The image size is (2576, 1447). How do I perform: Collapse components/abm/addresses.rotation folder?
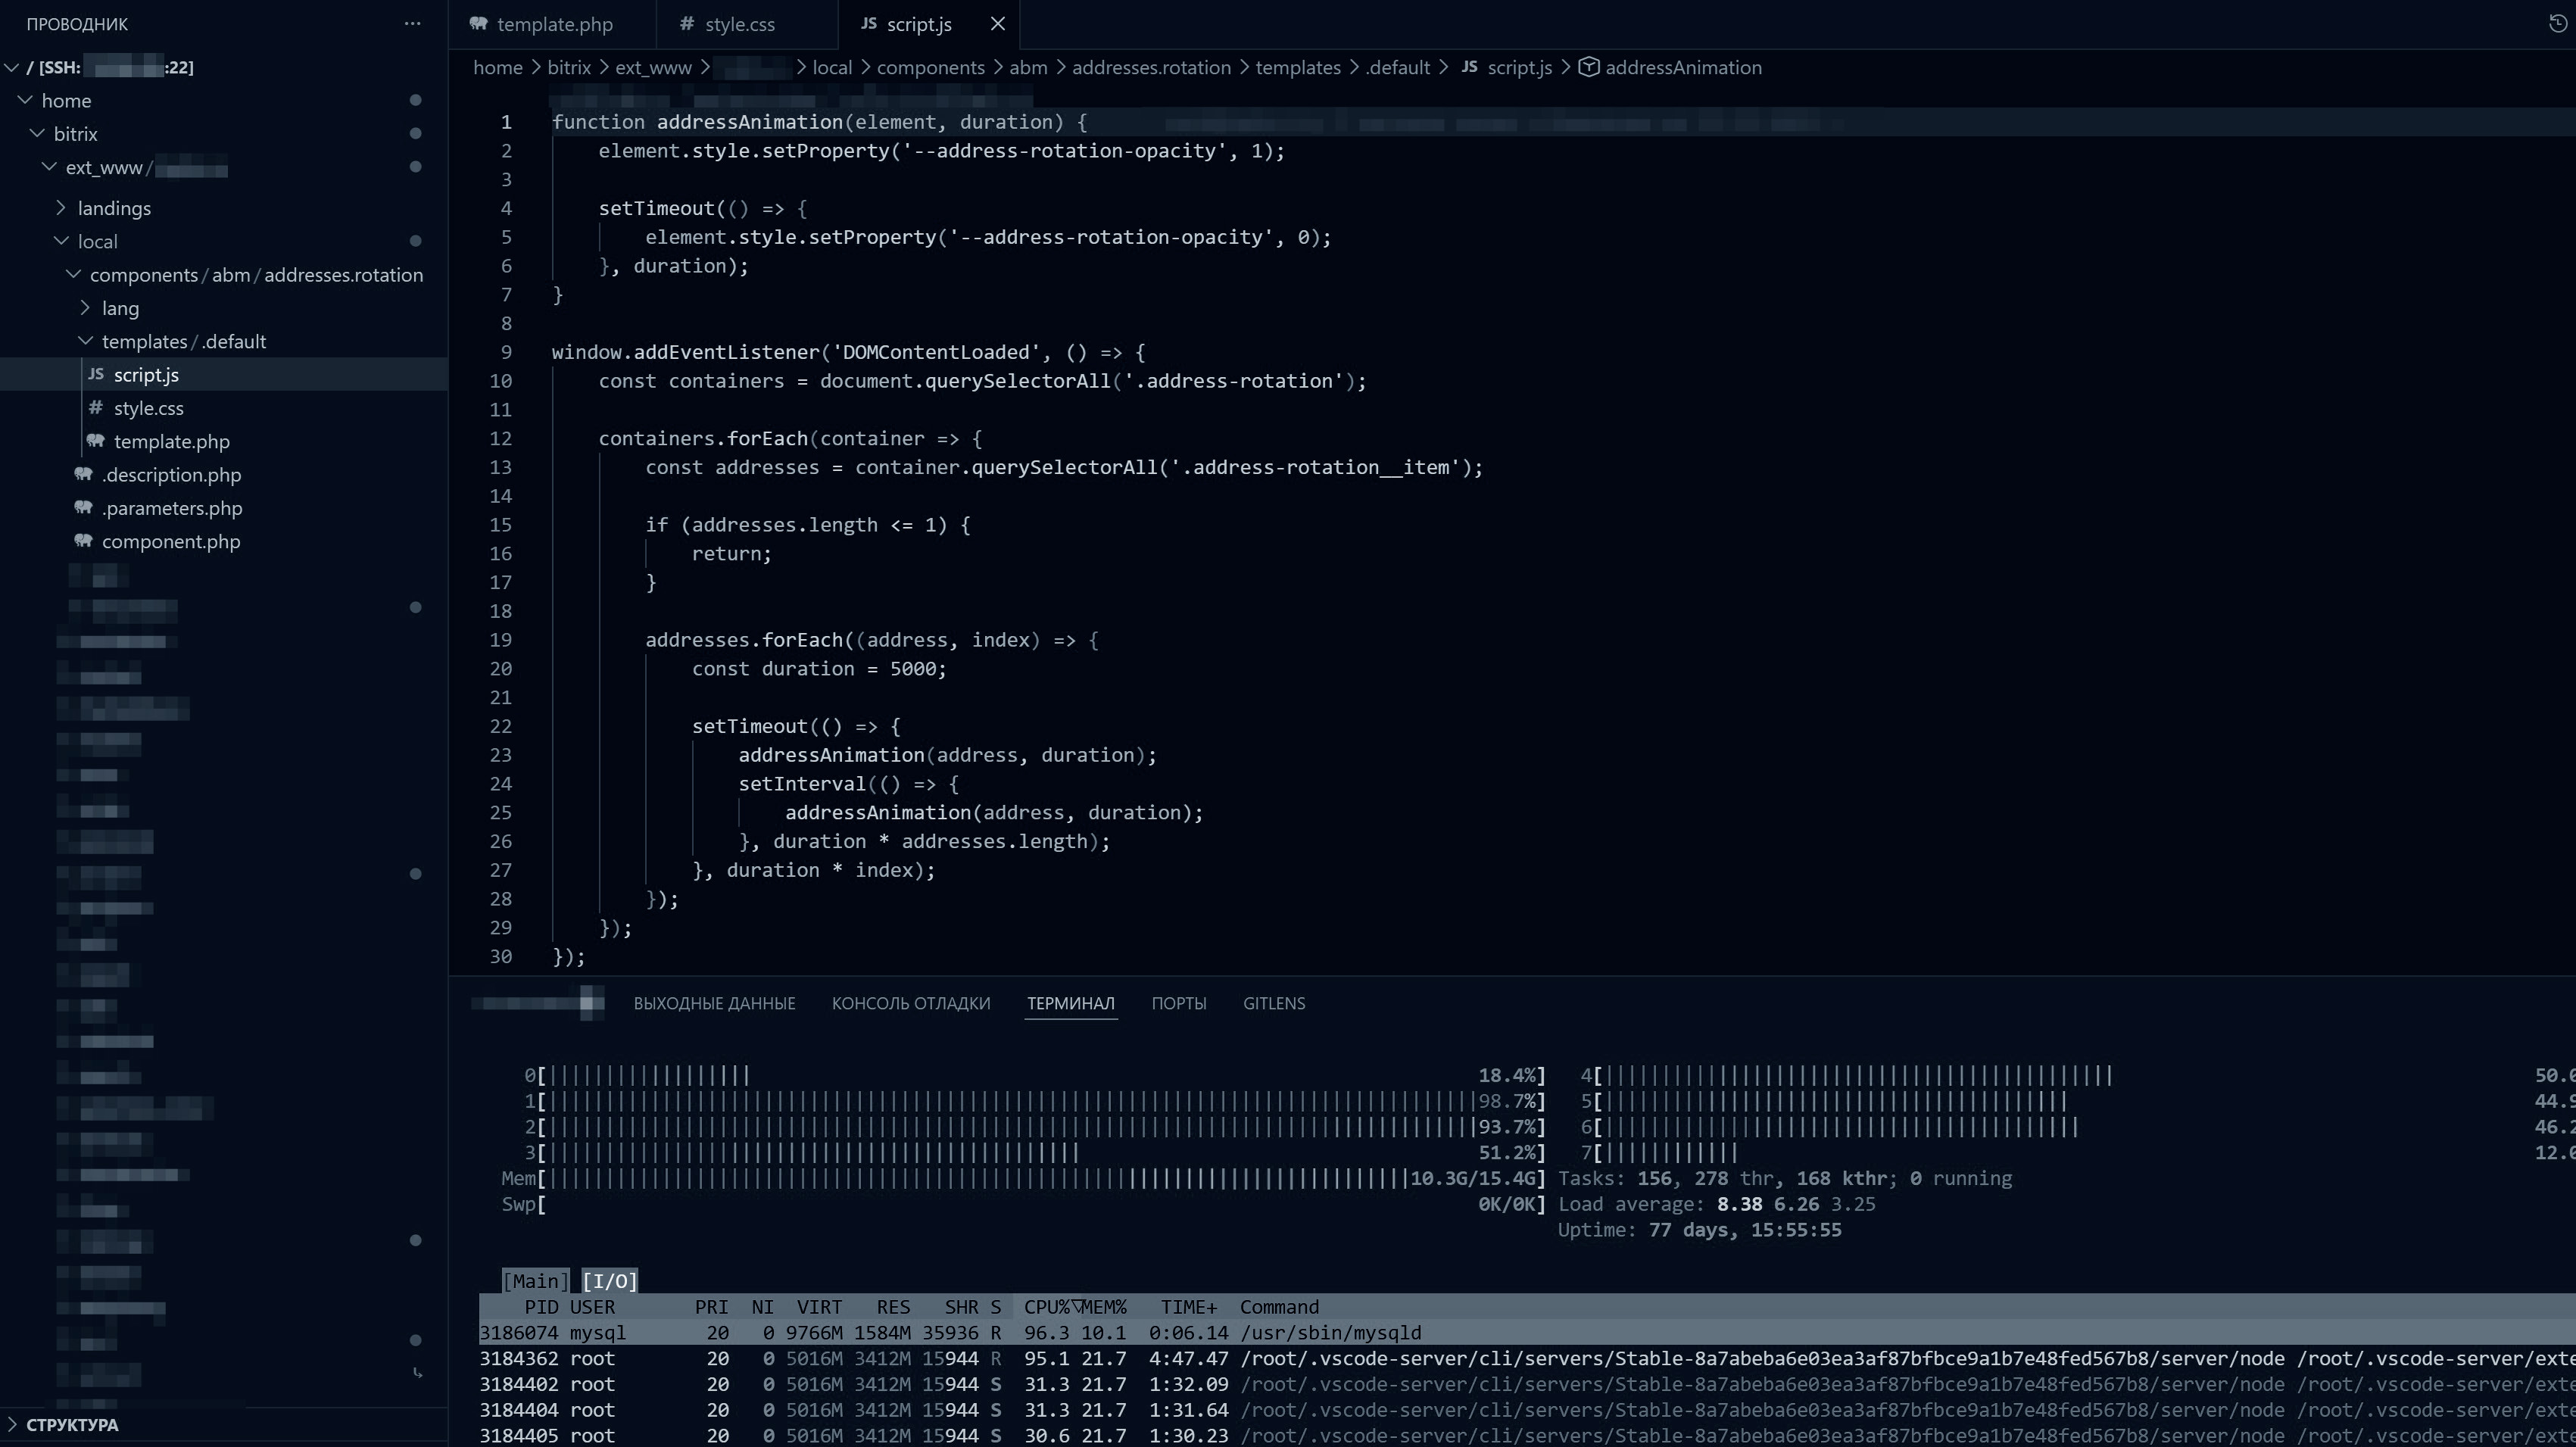[x=73, y=274]
